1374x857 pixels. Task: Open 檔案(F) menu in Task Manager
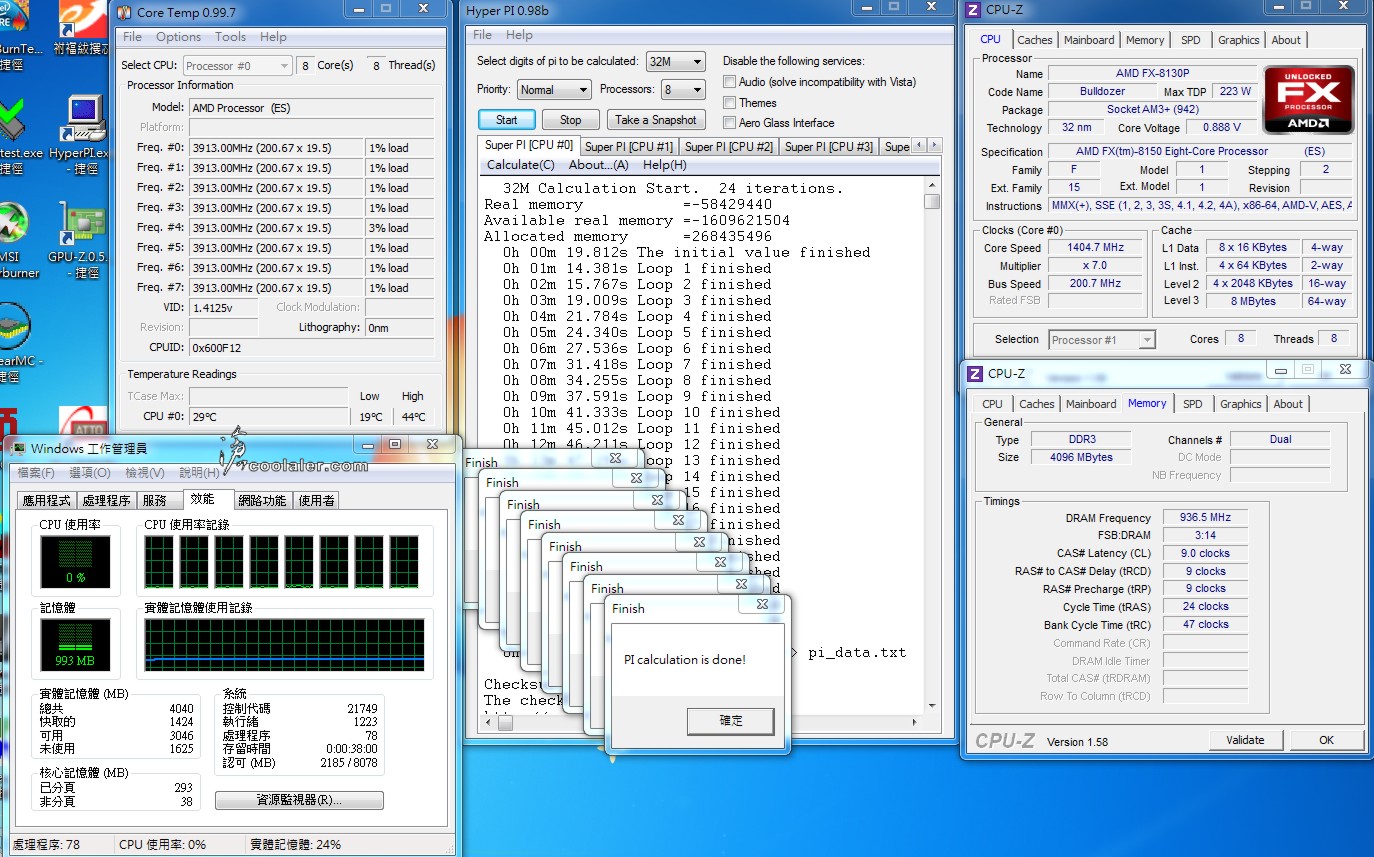[36, 472]
